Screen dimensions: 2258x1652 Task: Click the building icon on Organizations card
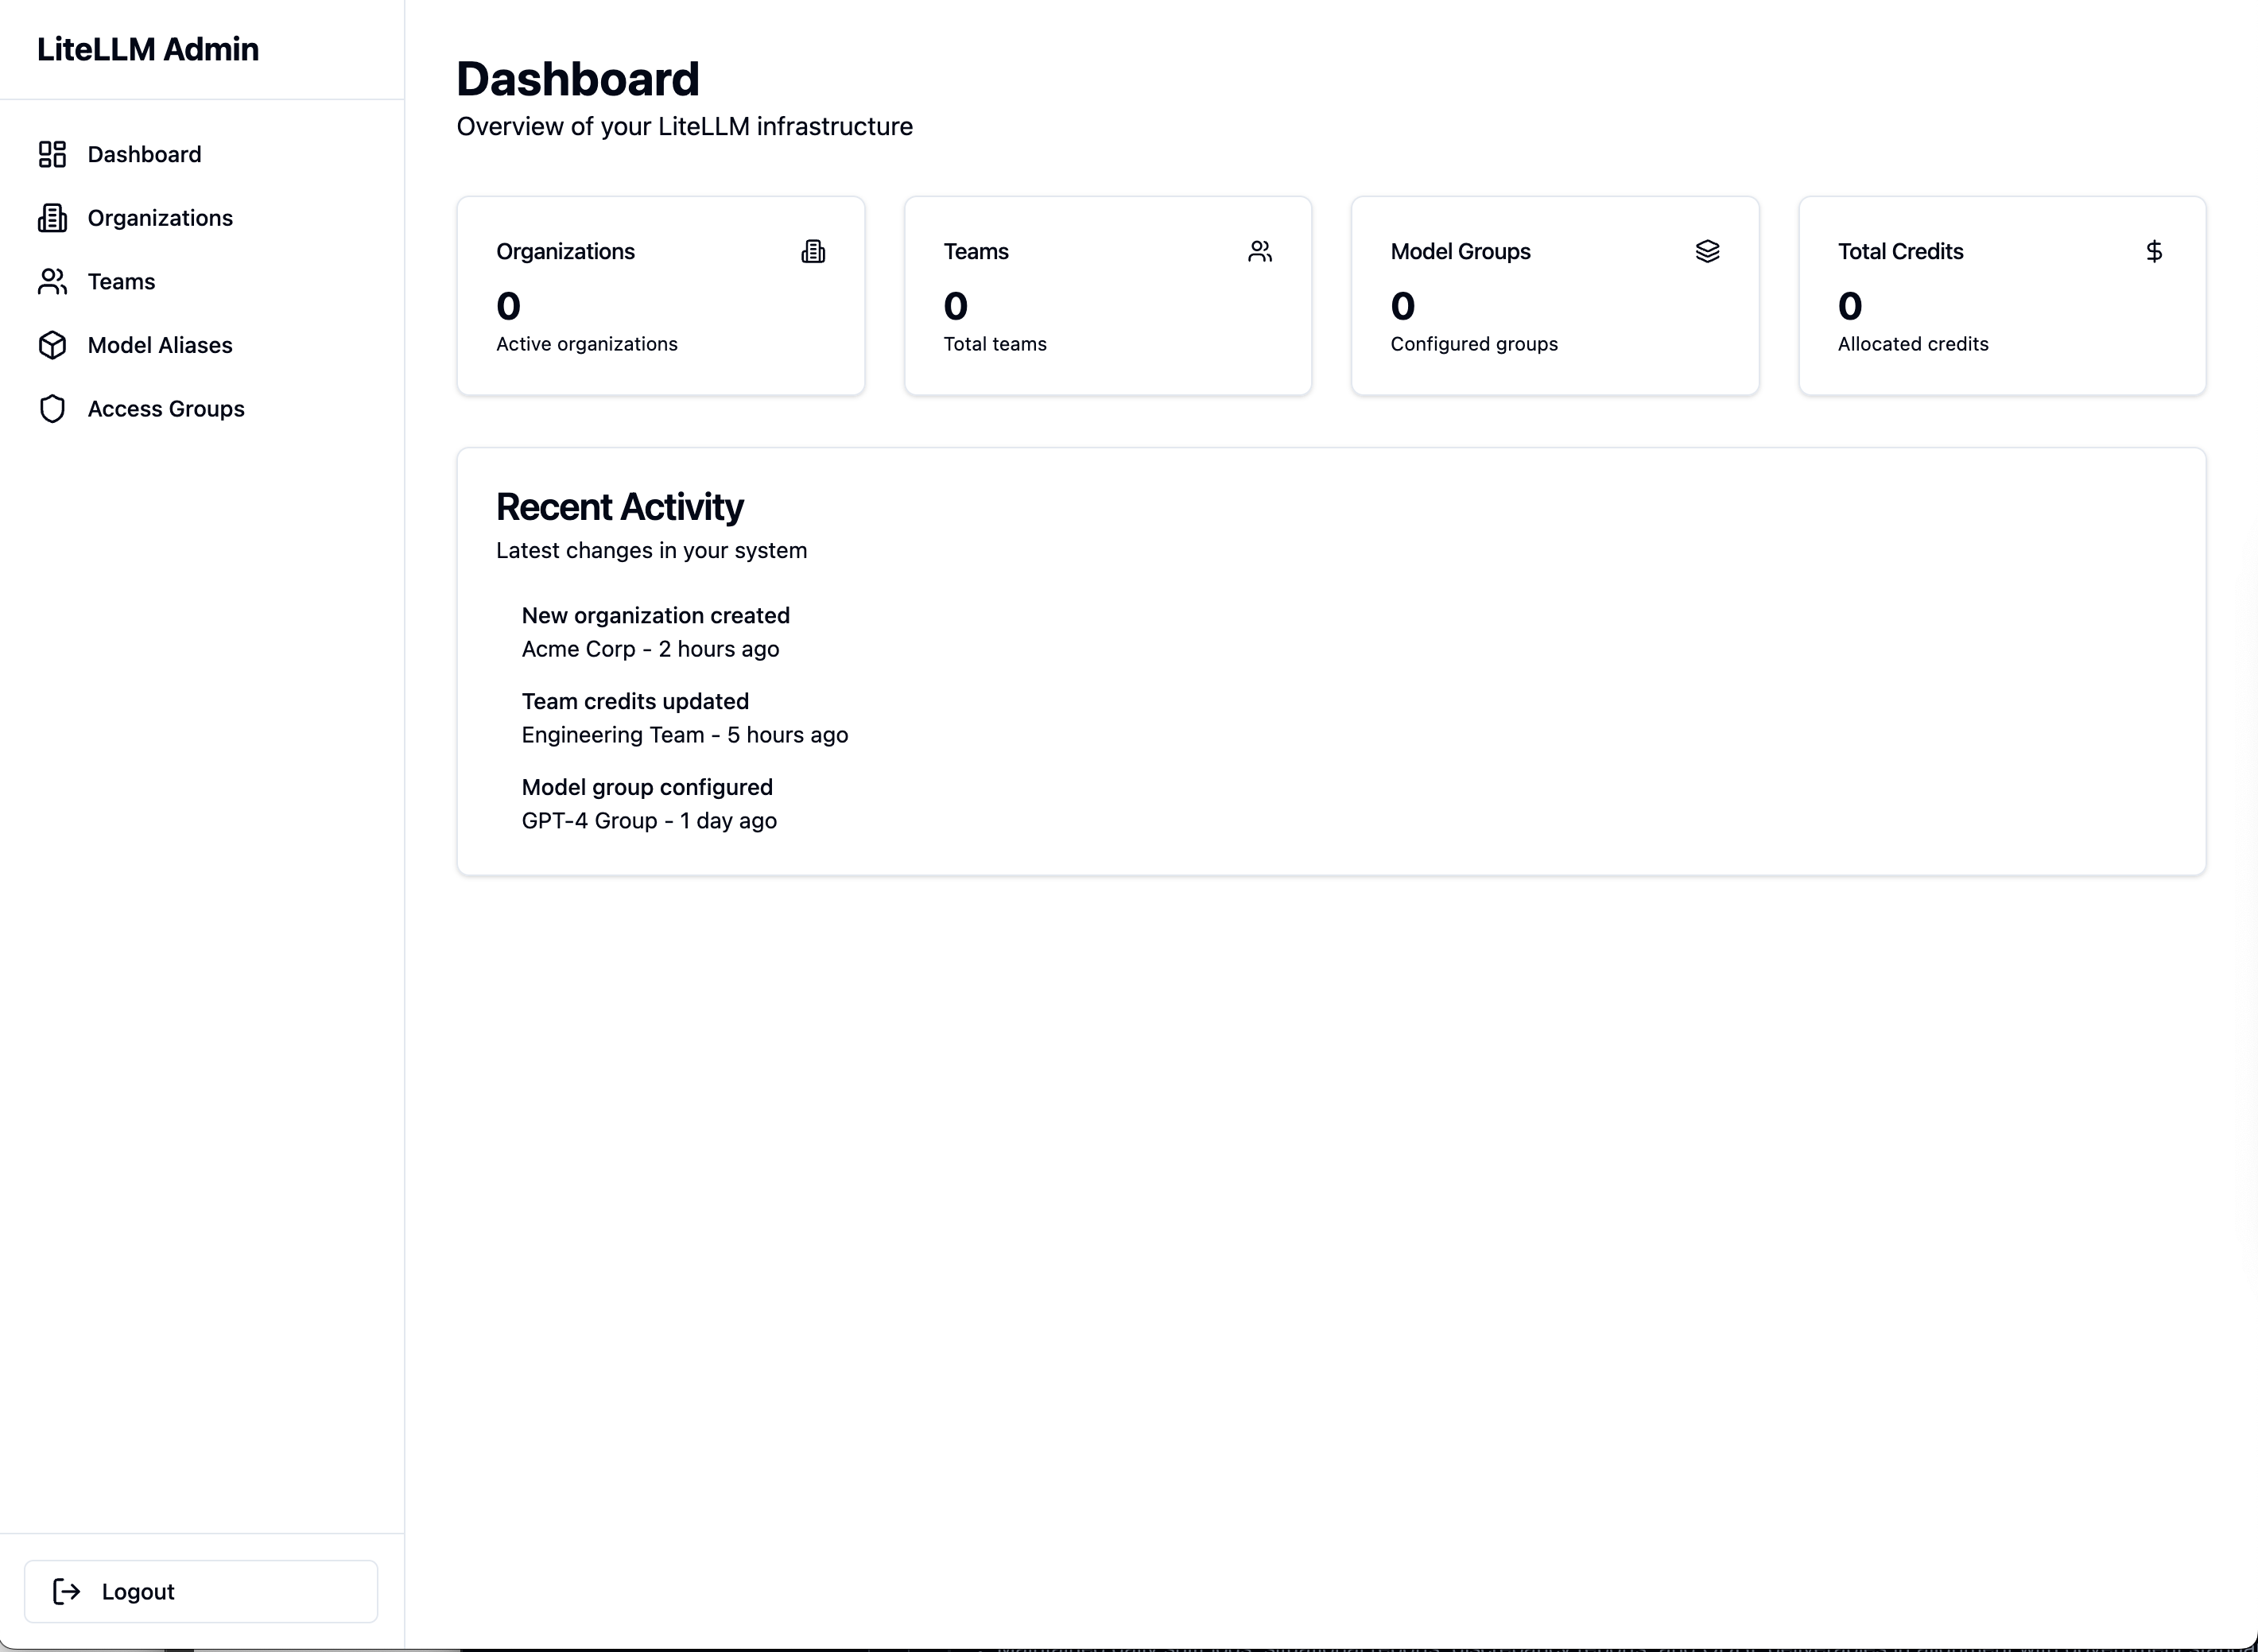[x=814, y=251]
